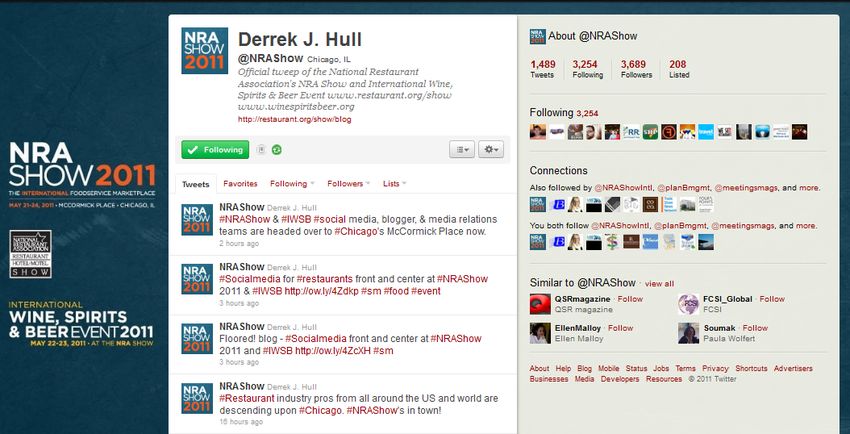Open first face-photo avatar in Following row
Screen dimensions: 850x434
tap(538, 132)
